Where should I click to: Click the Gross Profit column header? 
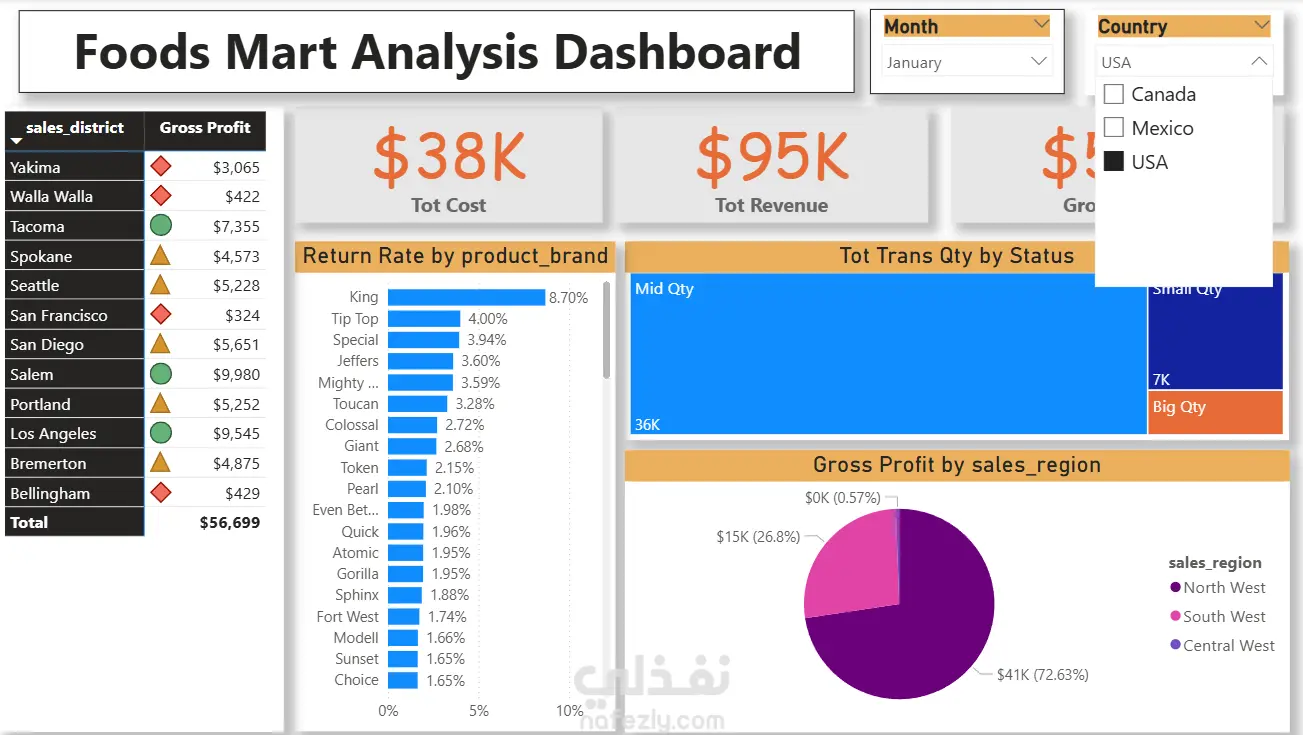pyautogui.click(x=205, y=128)
